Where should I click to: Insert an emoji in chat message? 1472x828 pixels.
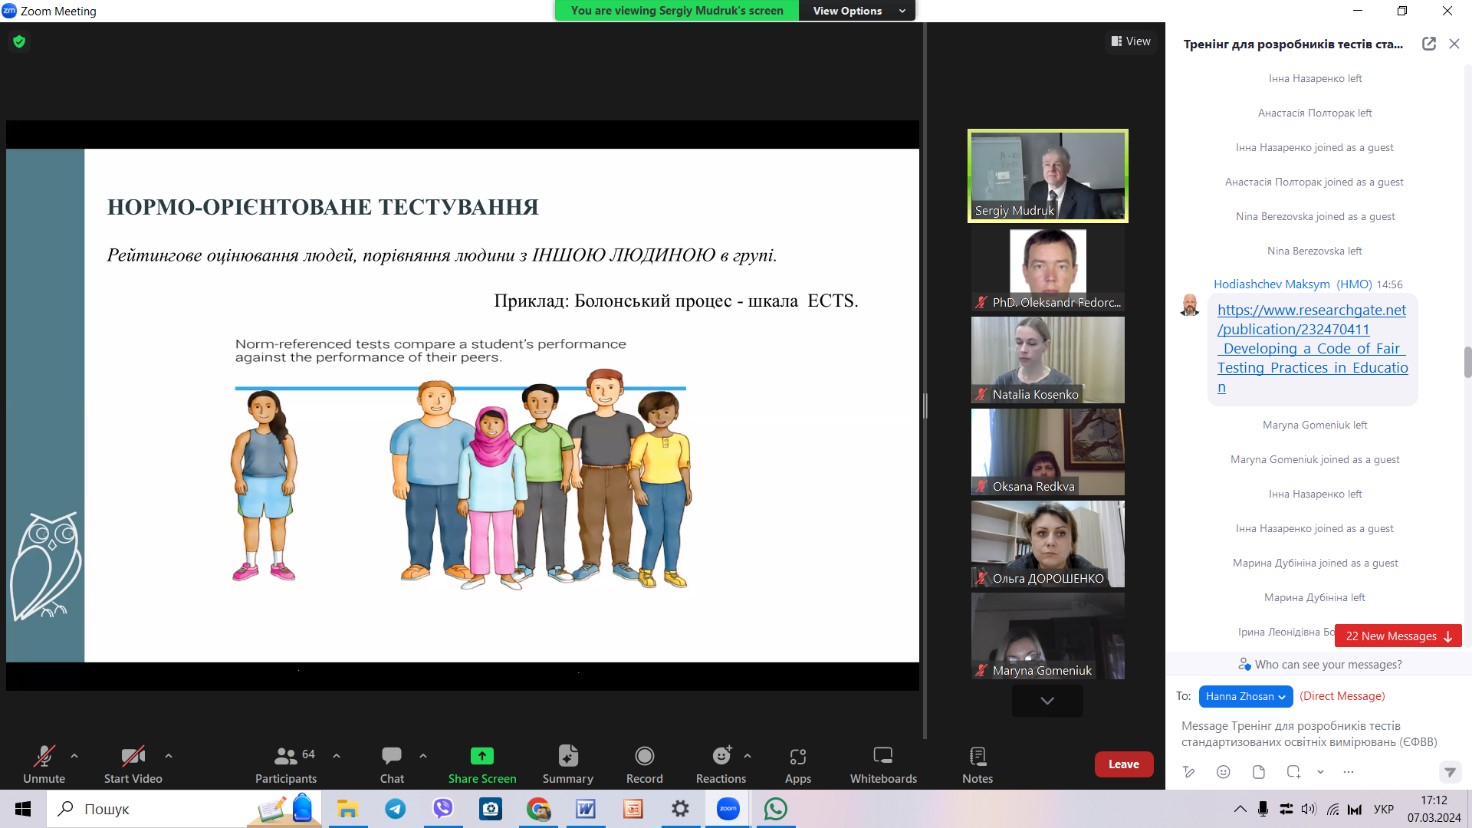[x=1223, y=772]
